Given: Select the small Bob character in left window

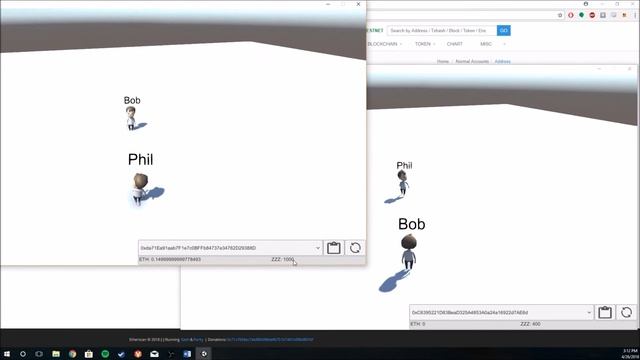Looking at the screenshot, I should [x=131, y=118].
